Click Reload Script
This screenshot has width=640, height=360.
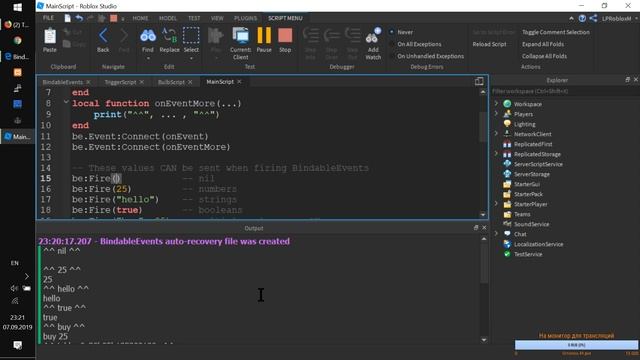tap(489, 44)
